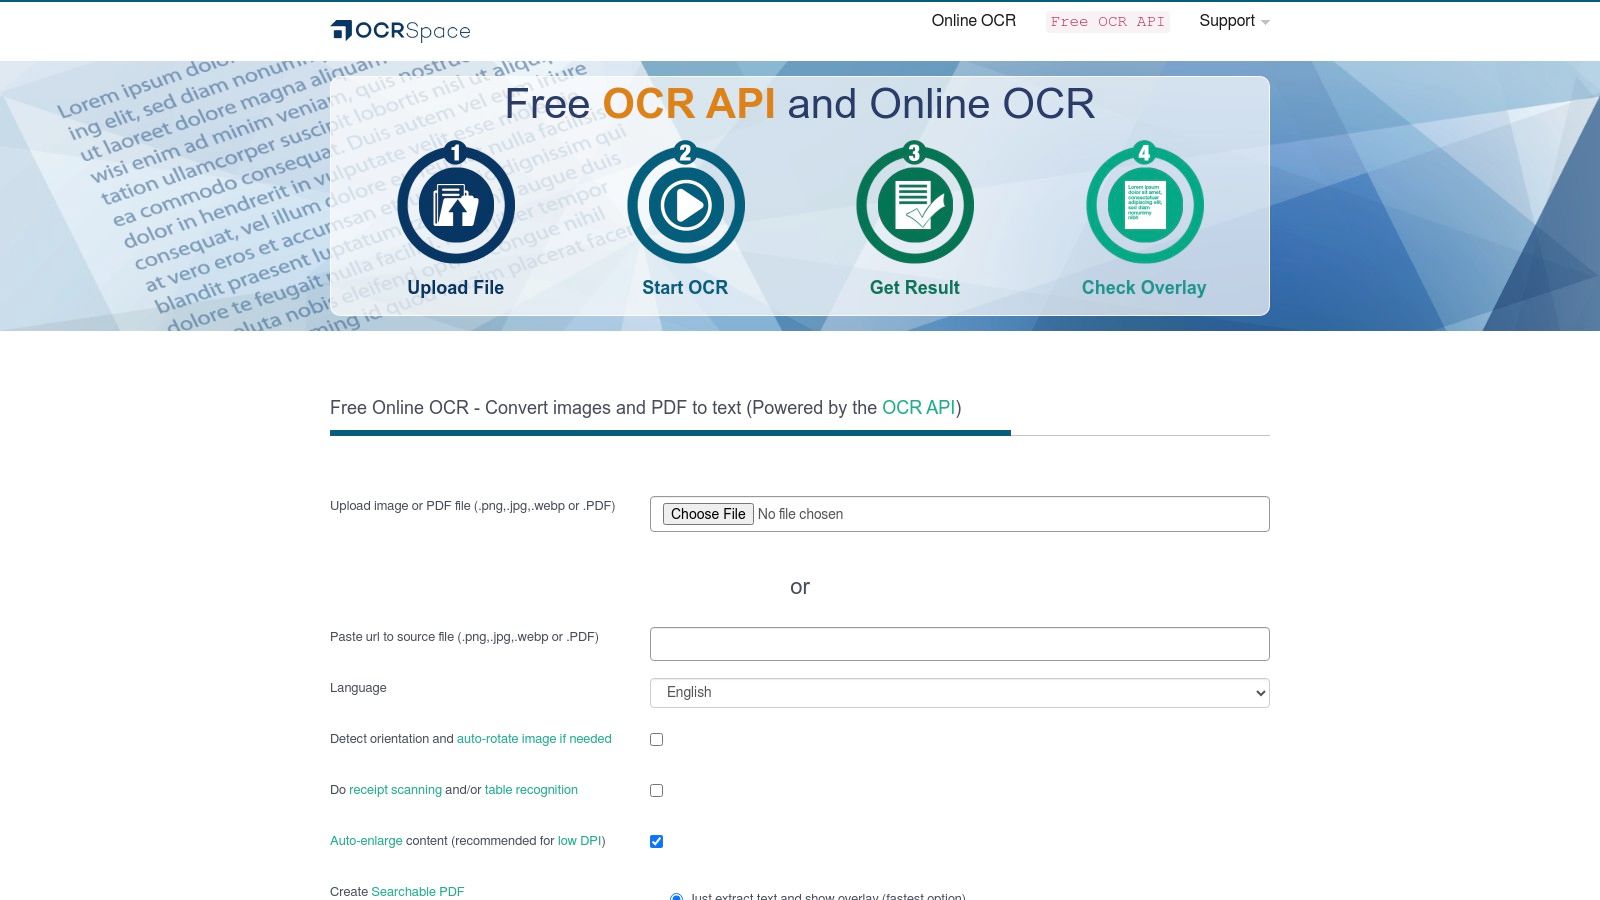Click step number 3 badge
The height and width of the screenshot is (900, 1600).
click(x=913, y=154)
